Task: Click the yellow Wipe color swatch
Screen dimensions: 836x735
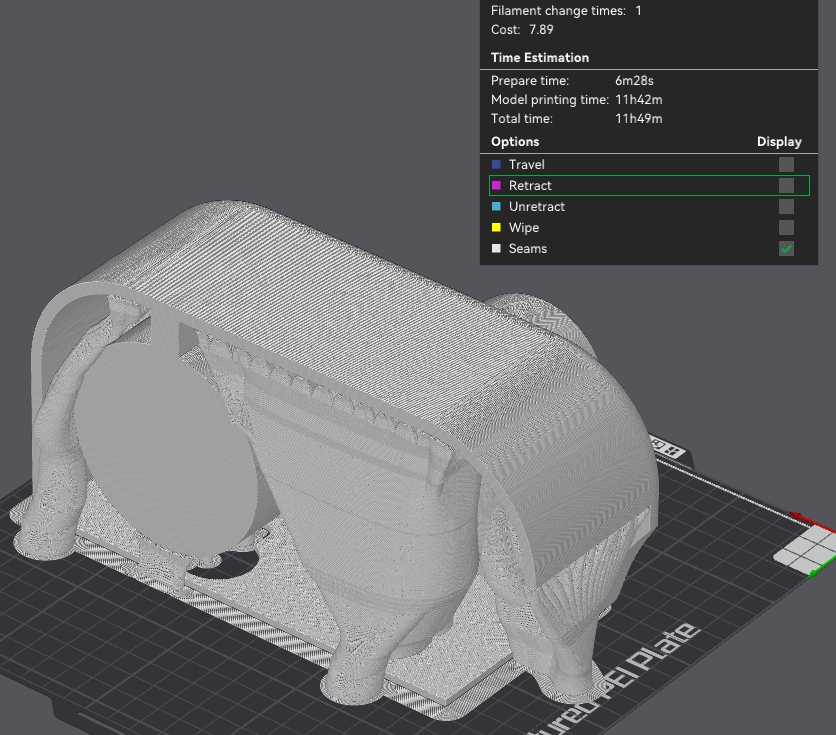Action: click(496, 228)
